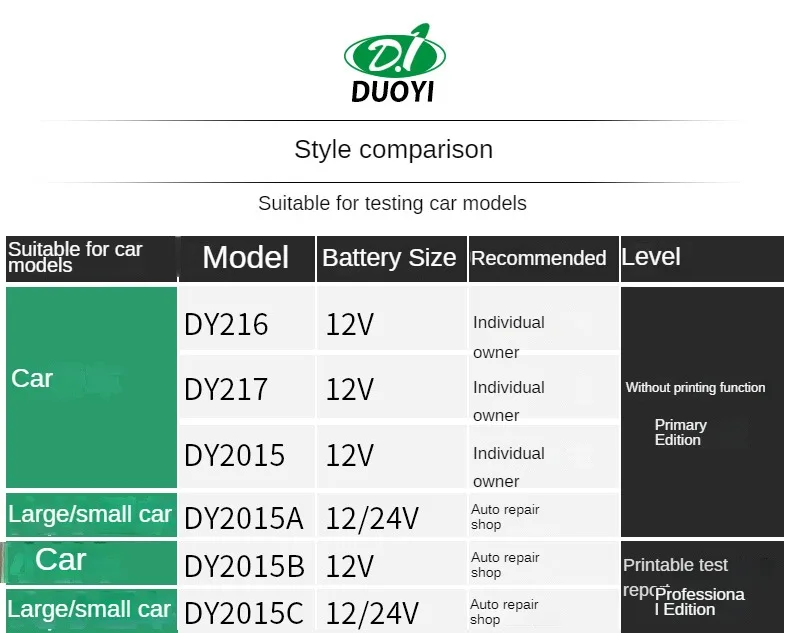Click the 12V value in the DY2015 row

(350, 456)
